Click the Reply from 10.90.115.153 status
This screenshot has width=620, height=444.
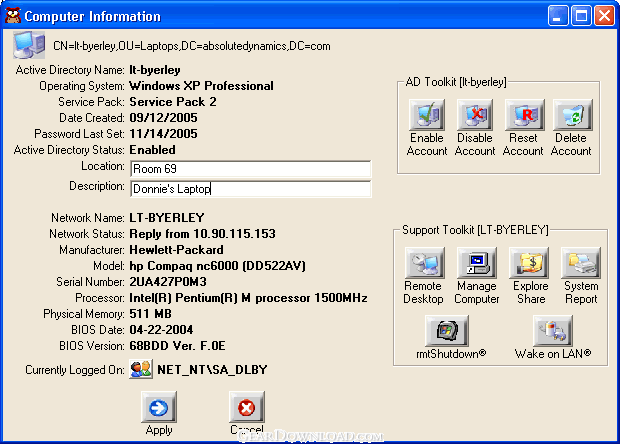coord(202,234)
